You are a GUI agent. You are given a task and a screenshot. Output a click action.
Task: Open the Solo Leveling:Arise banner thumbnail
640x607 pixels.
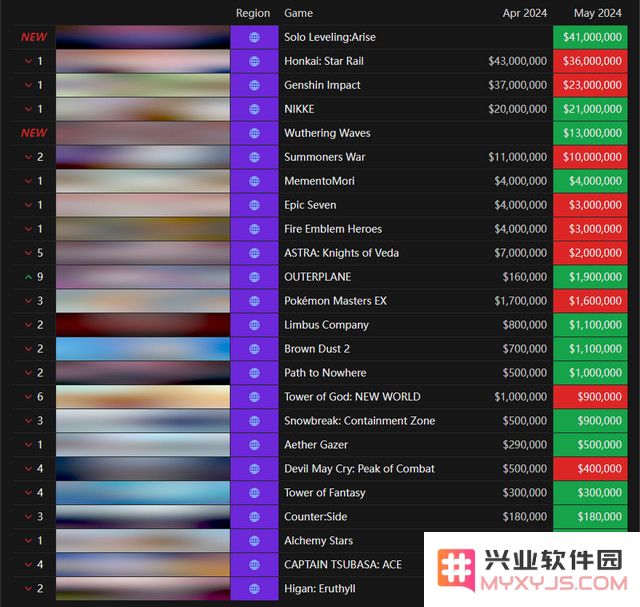pyautogui.click(x=143, y=37)
